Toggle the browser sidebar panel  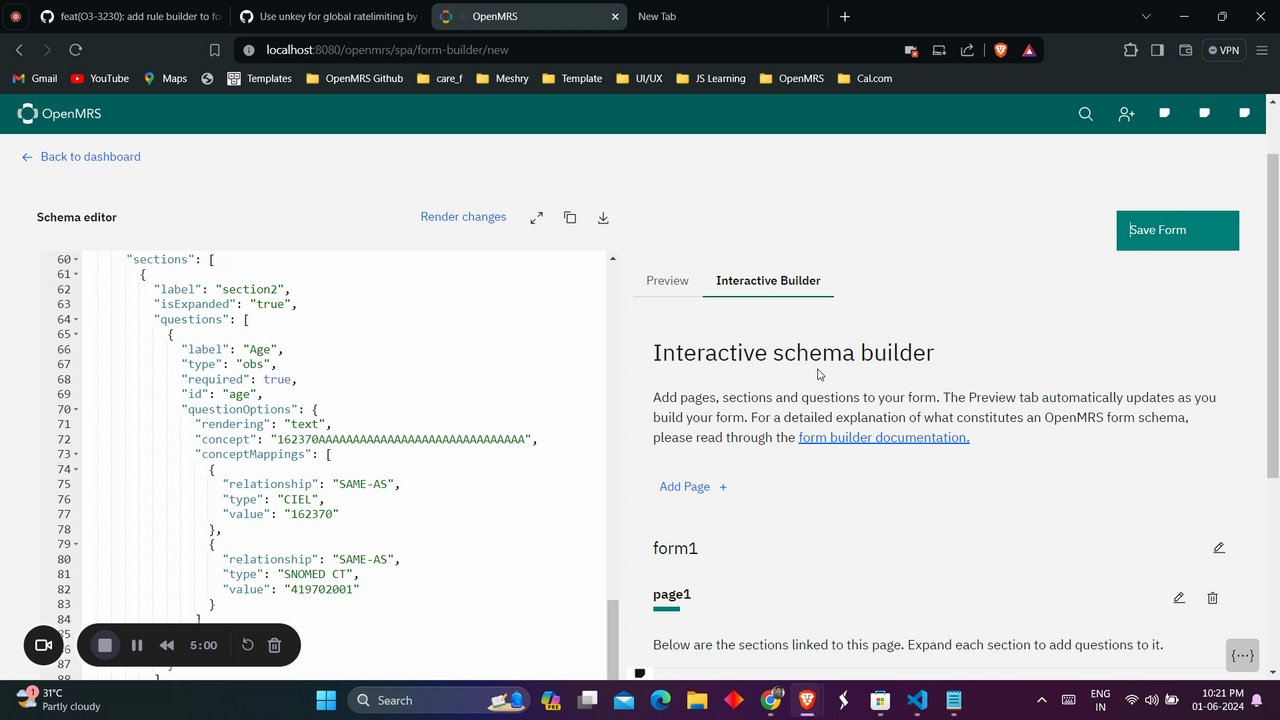click(x=1157, y=50)
